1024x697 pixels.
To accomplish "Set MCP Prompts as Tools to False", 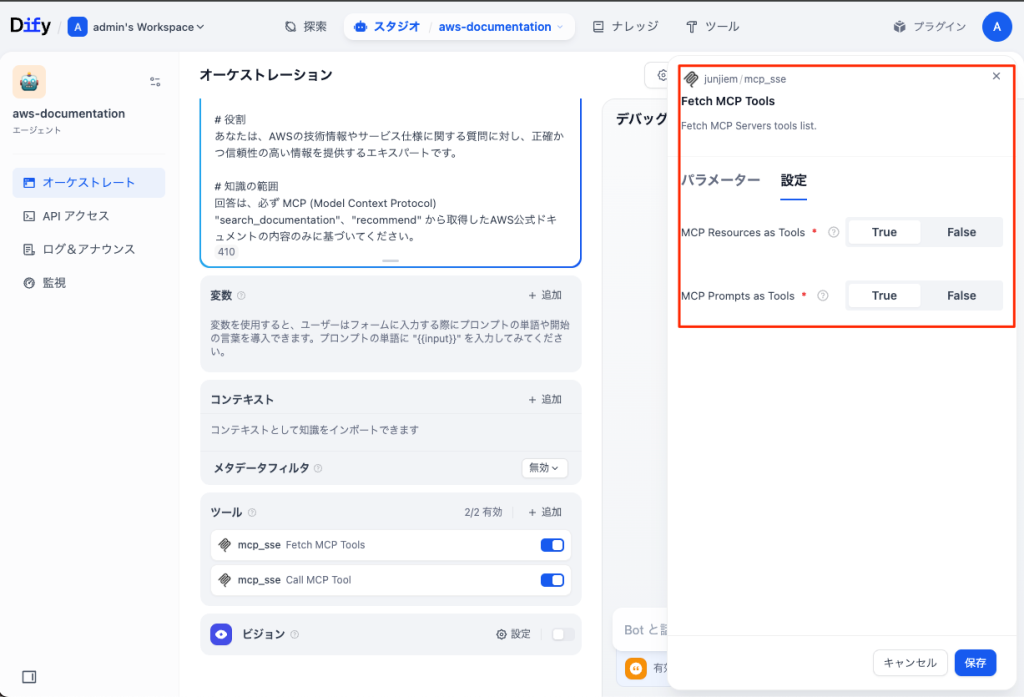I will pos(961,295).
